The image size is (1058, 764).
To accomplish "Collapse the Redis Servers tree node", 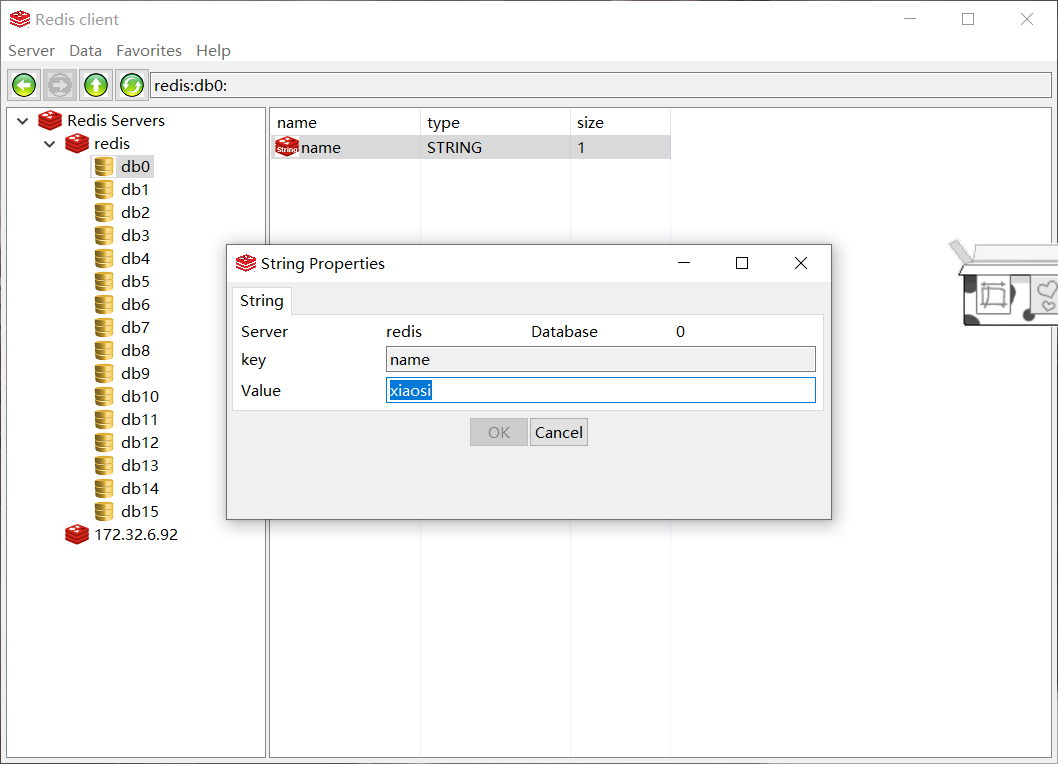I will coord(23,121).
